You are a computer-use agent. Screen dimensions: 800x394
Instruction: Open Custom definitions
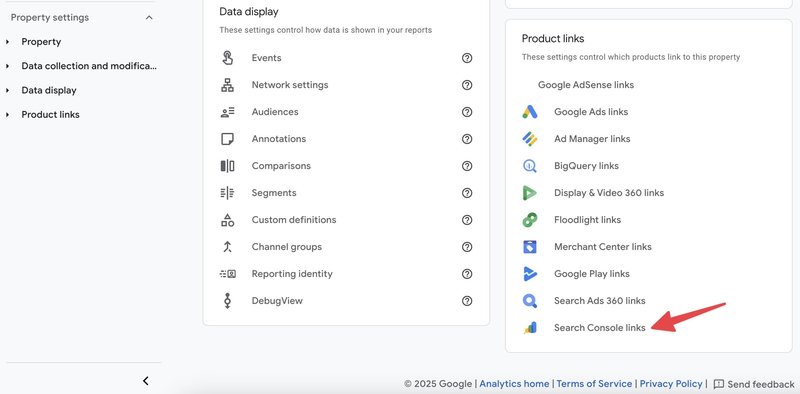point(294,220)
